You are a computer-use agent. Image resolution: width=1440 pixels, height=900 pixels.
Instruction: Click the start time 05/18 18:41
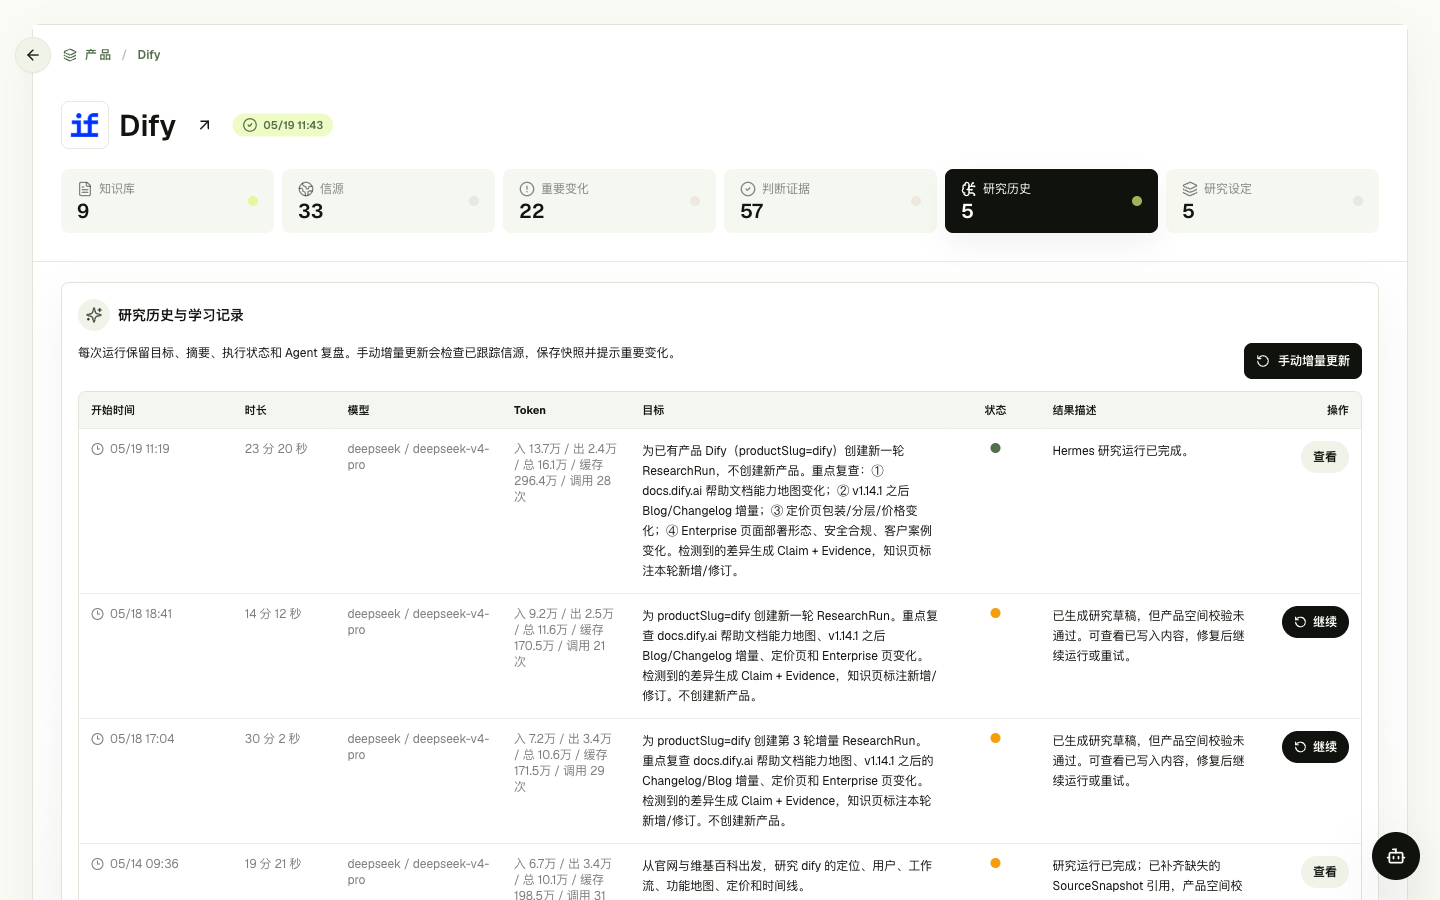click(x=141, y=614)
